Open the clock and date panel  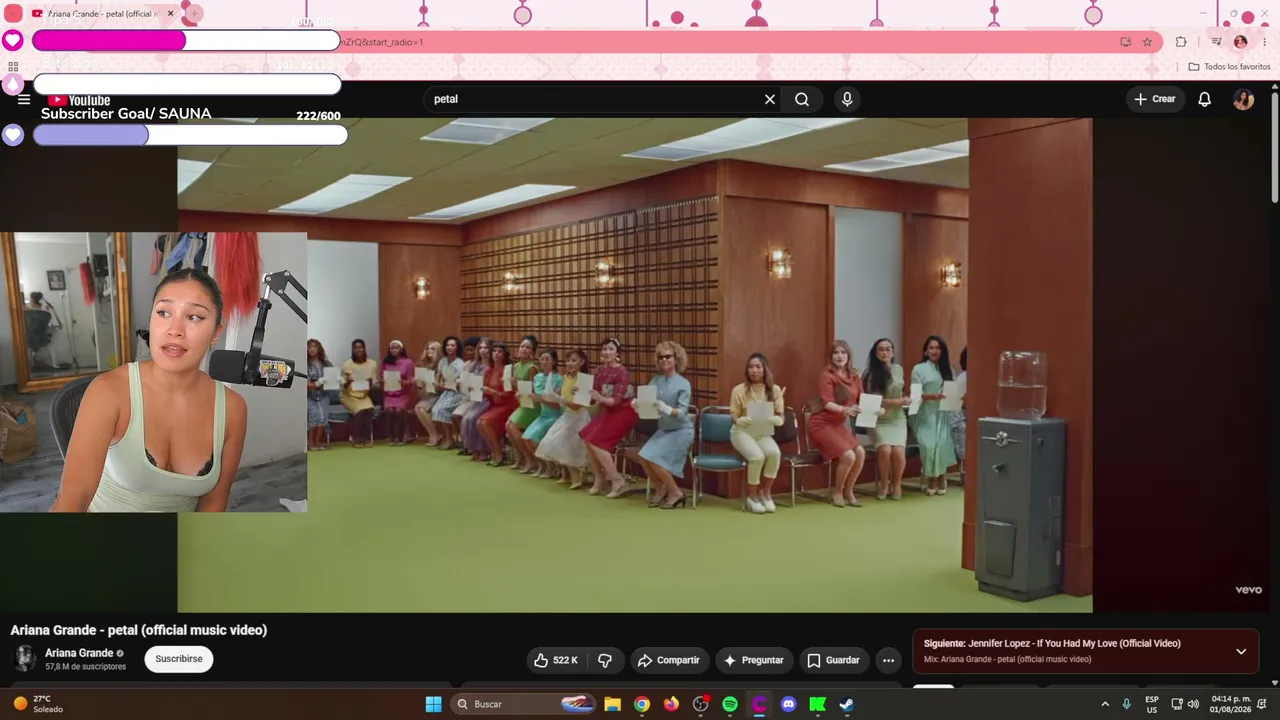[1231, 704]
